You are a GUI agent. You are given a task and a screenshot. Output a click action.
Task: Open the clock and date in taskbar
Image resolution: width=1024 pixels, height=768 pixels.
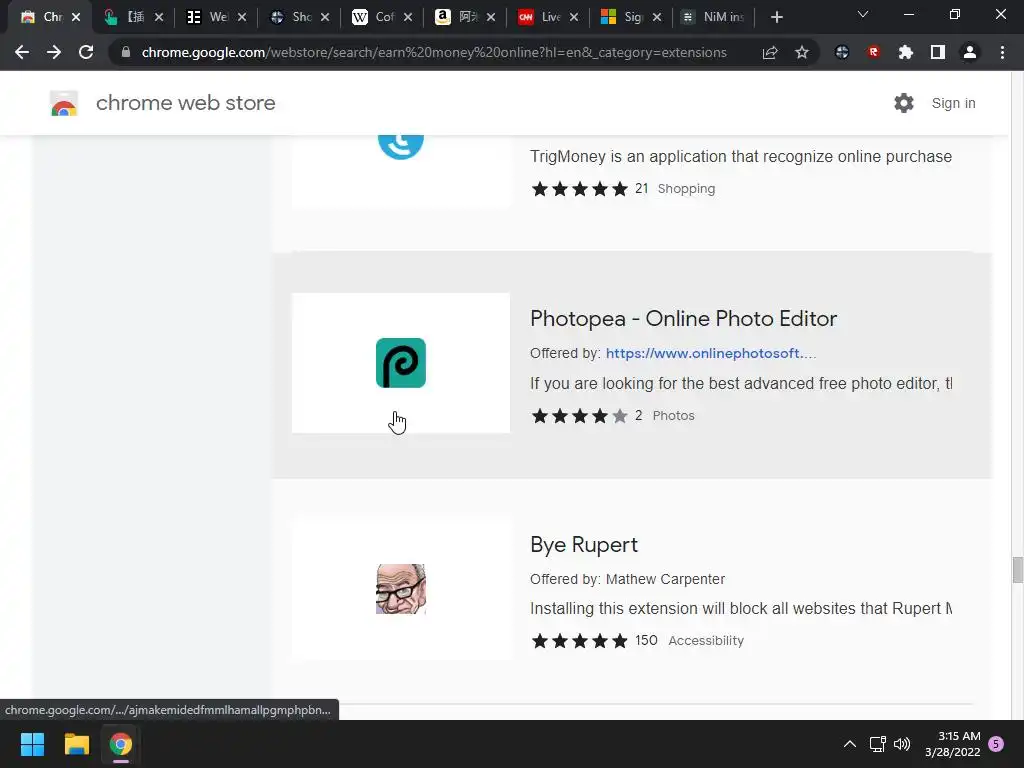[953, 744]
